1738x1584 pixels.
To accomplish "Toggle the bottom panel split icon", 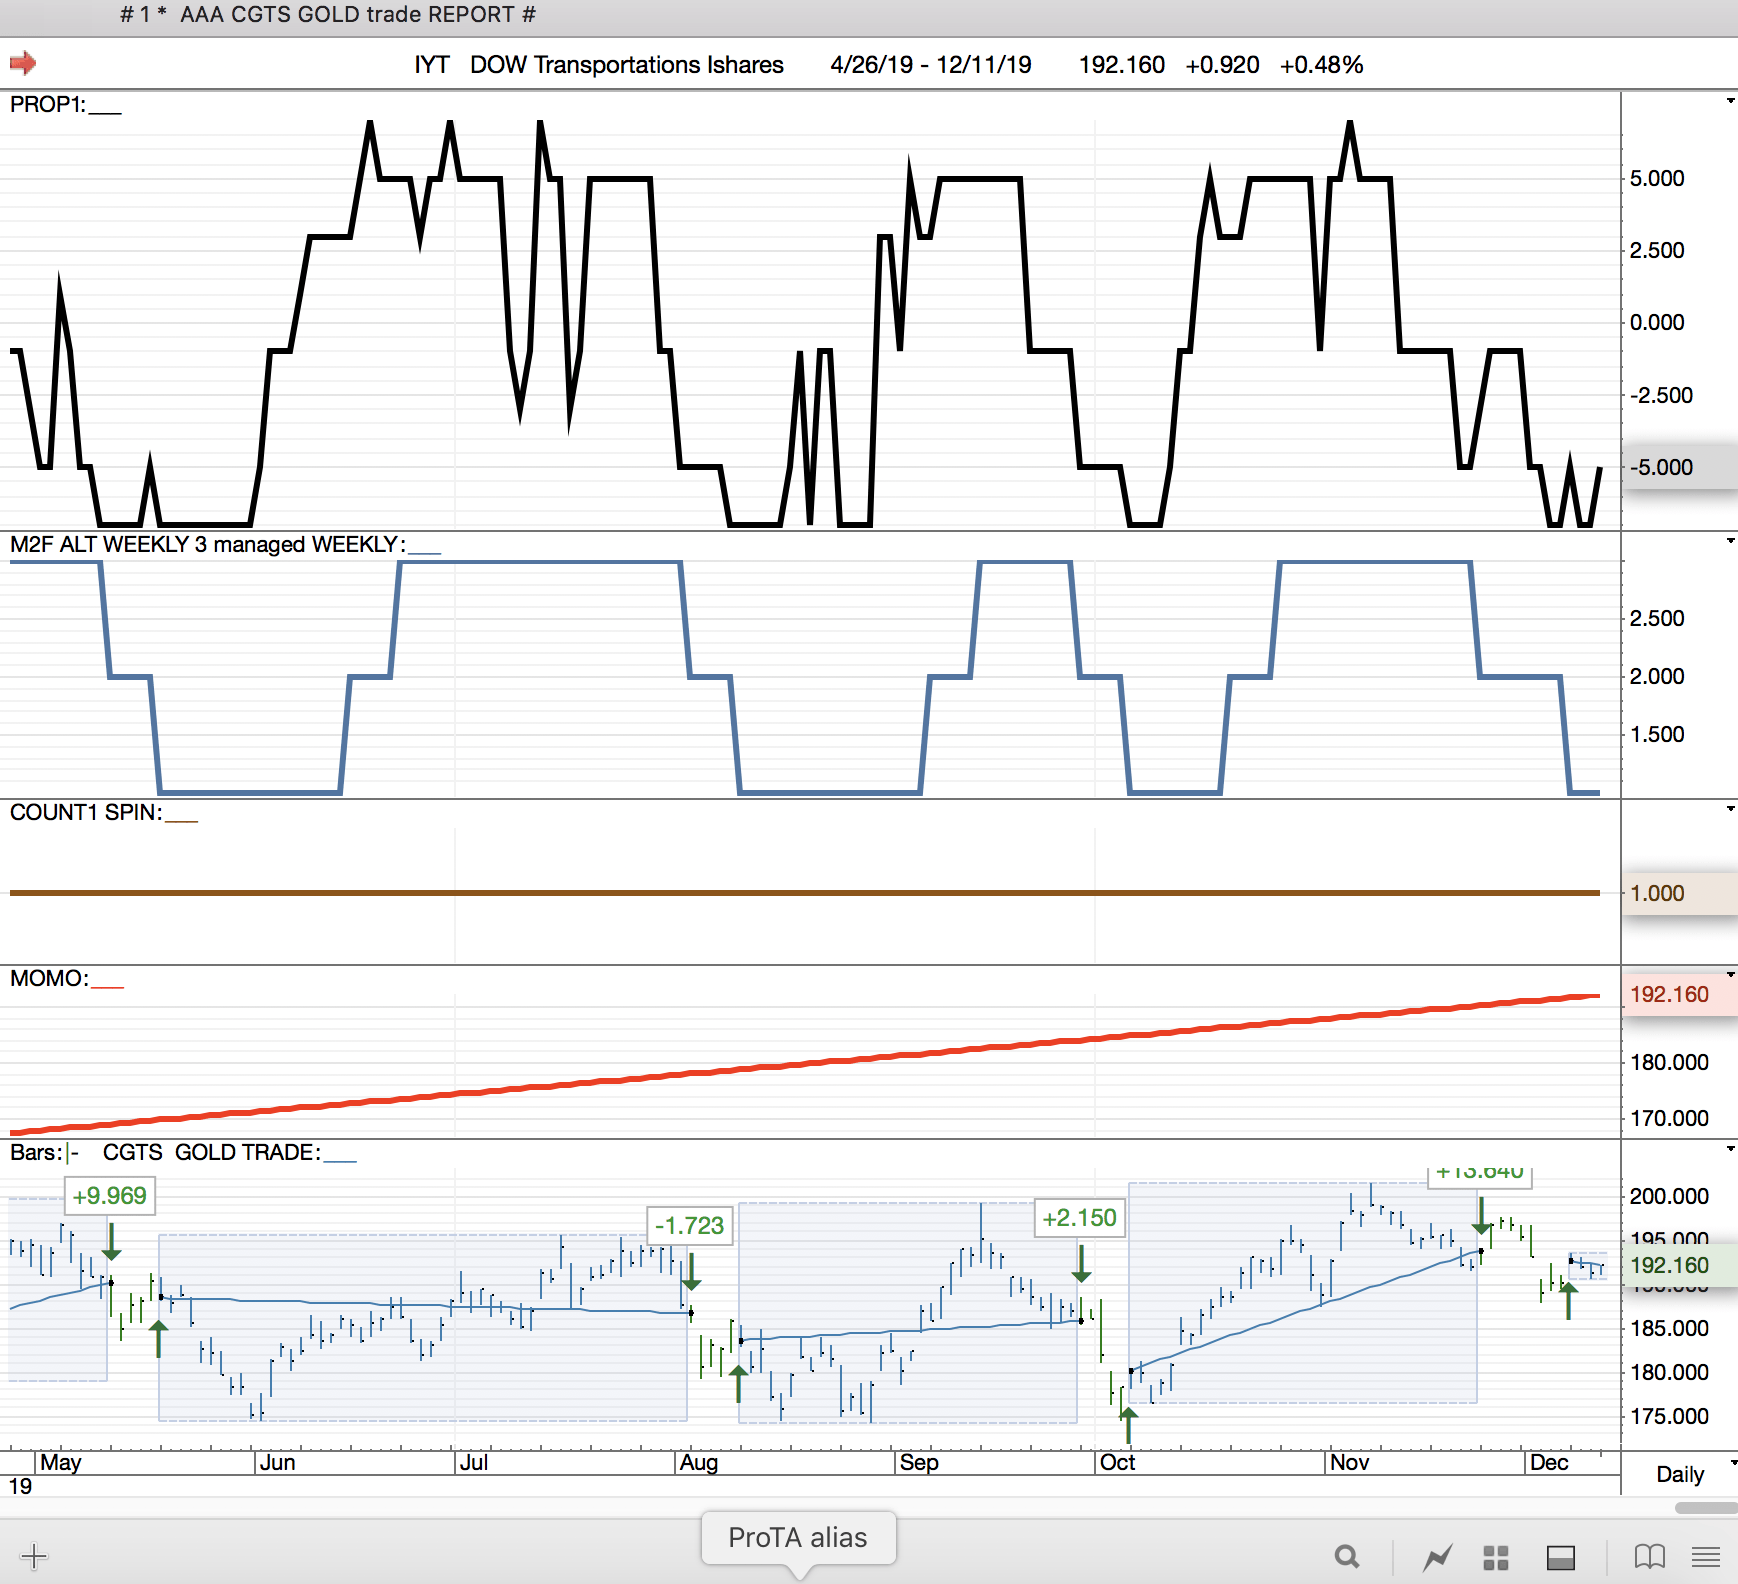I will 1560,1557.
